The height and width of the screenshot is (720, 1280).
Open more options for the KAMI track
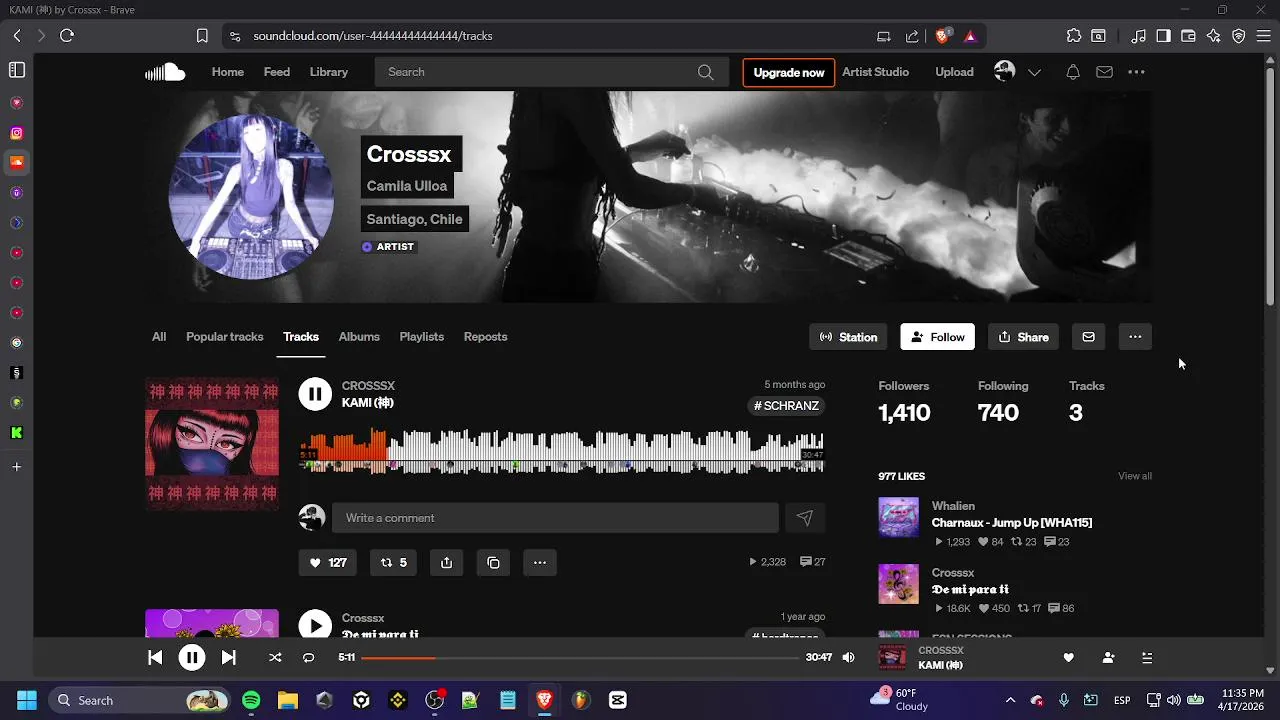coord(540,562)
